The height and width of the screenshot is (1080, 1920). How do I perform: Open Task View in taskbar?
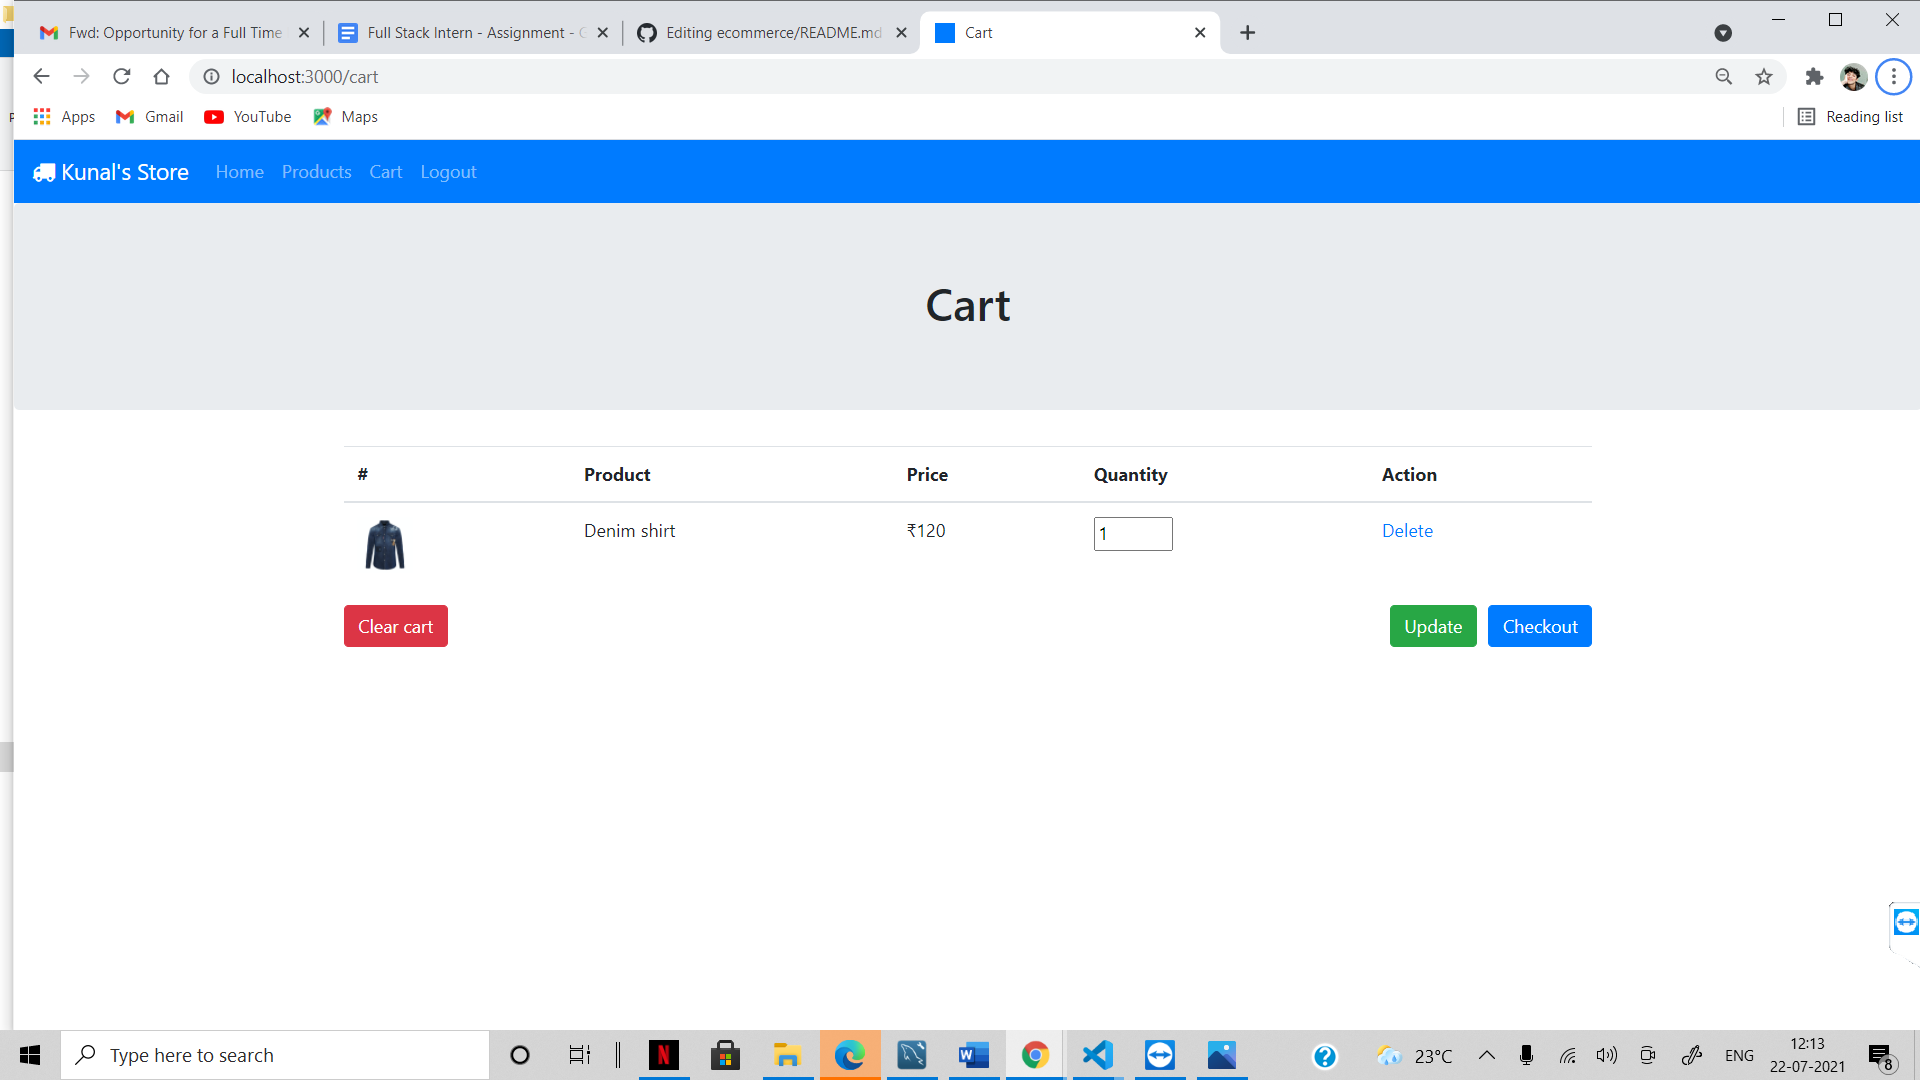tap(580, 1055)
